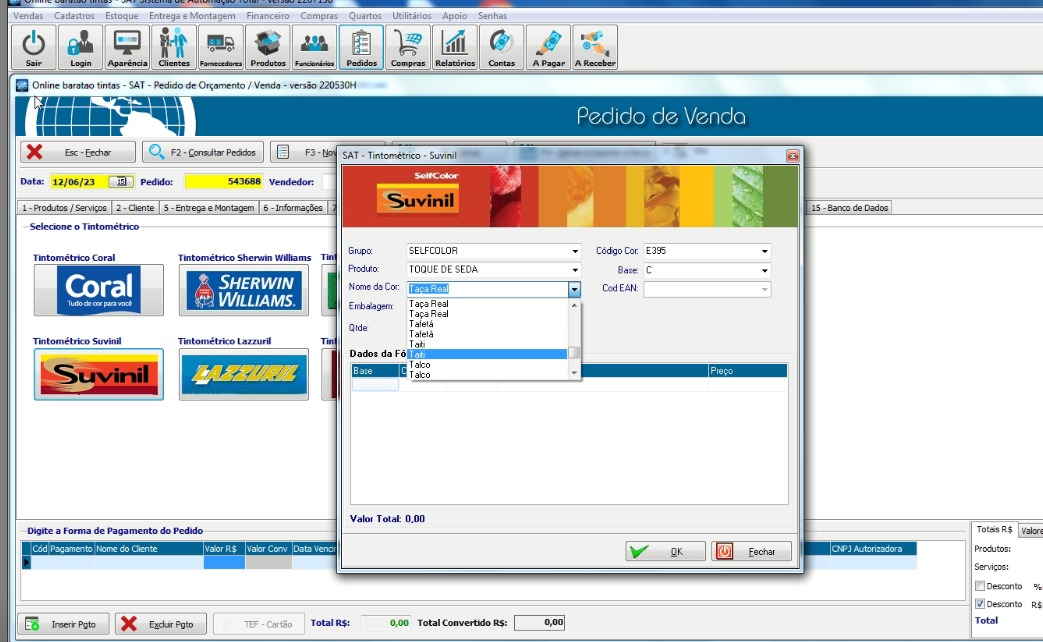1043x642 pixels.
Task: Click the color list scrollbar thumb
Action: (x=574, y=352)
